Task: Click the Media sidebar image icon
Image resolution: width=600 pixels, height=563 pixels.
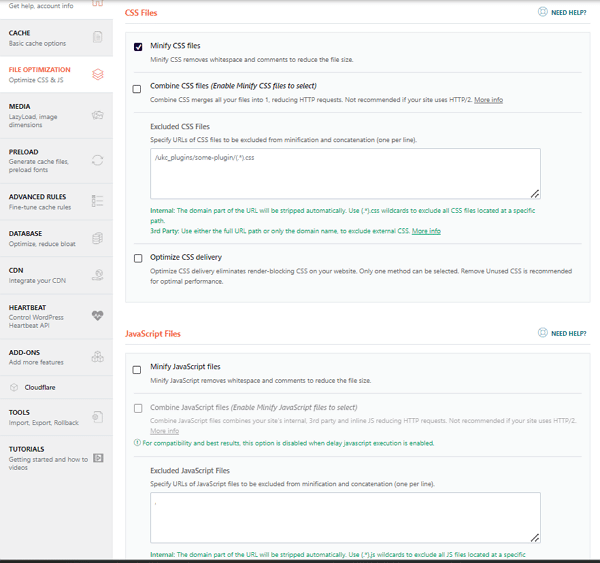Action: [x=97, y=115]
